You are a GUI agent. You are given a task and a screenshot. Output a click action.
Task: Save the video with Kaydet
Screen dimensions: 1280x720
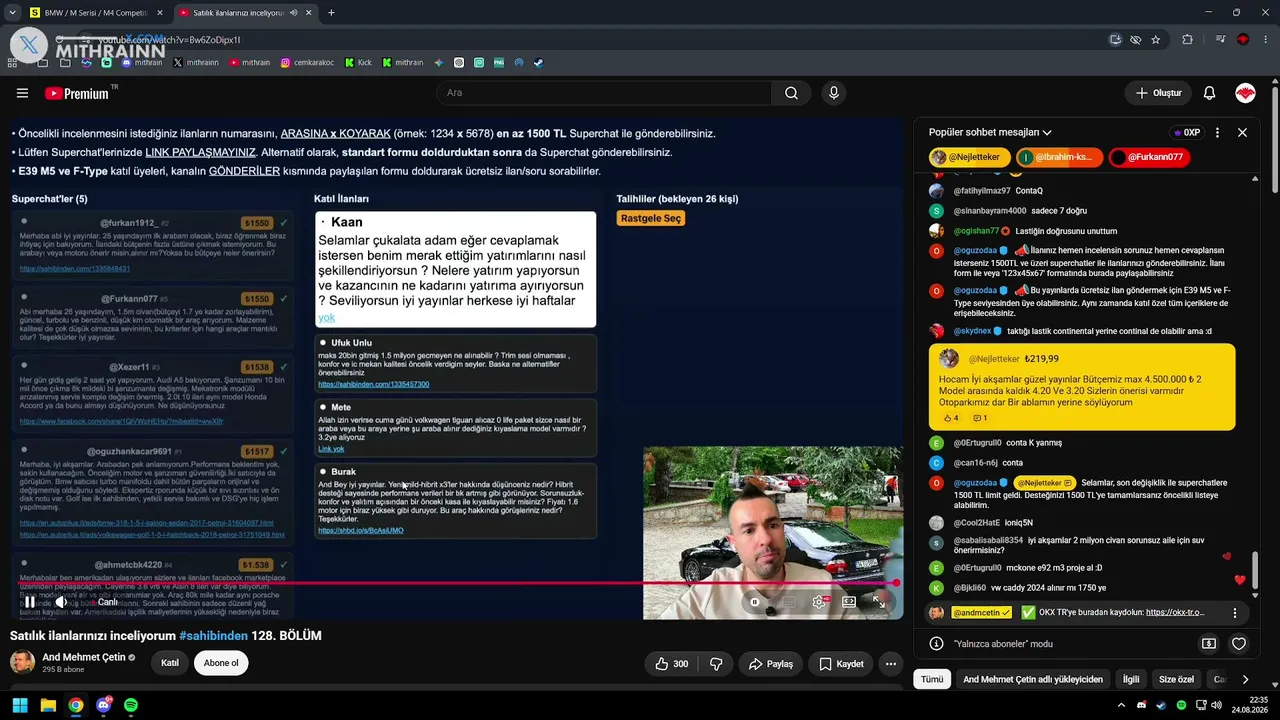841,663
